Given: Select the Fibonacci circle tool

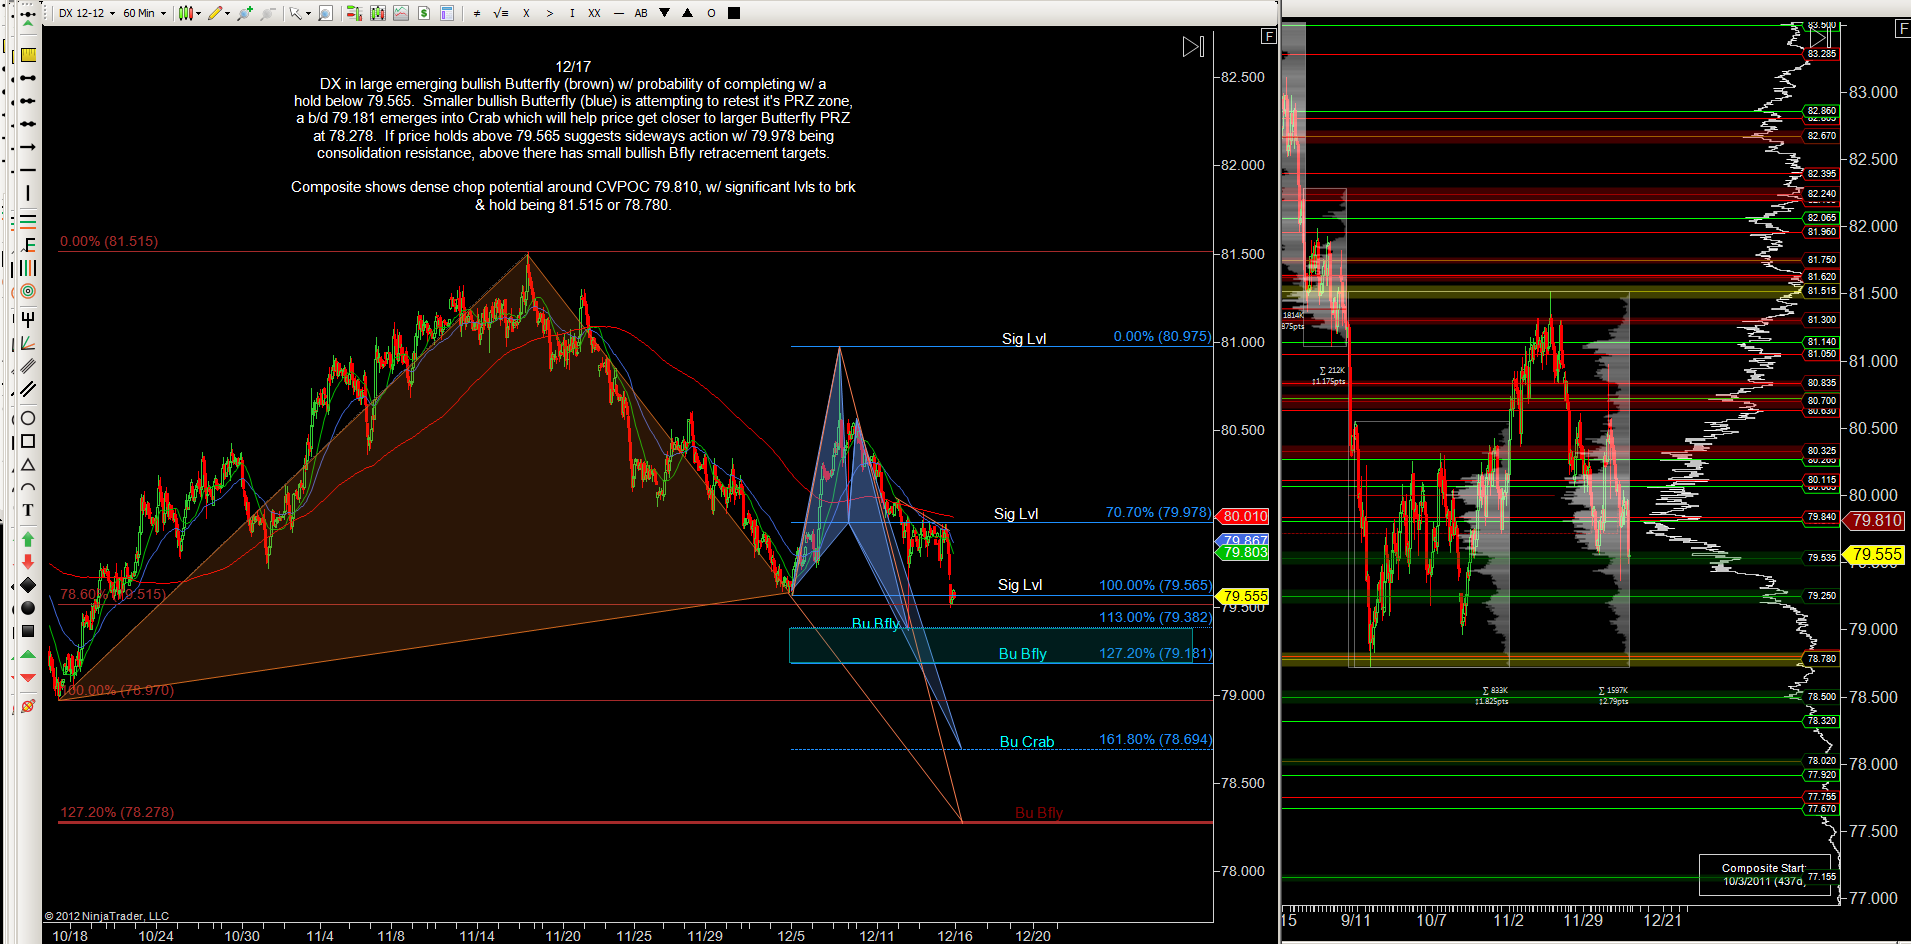Looking at the screenshot, I should 28,291.
